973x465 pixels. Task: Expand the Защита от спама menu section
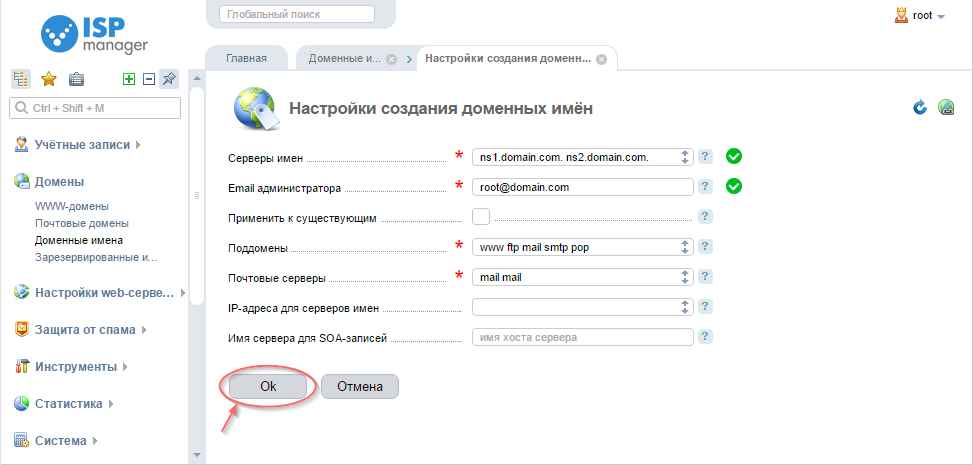coord(144,330)
